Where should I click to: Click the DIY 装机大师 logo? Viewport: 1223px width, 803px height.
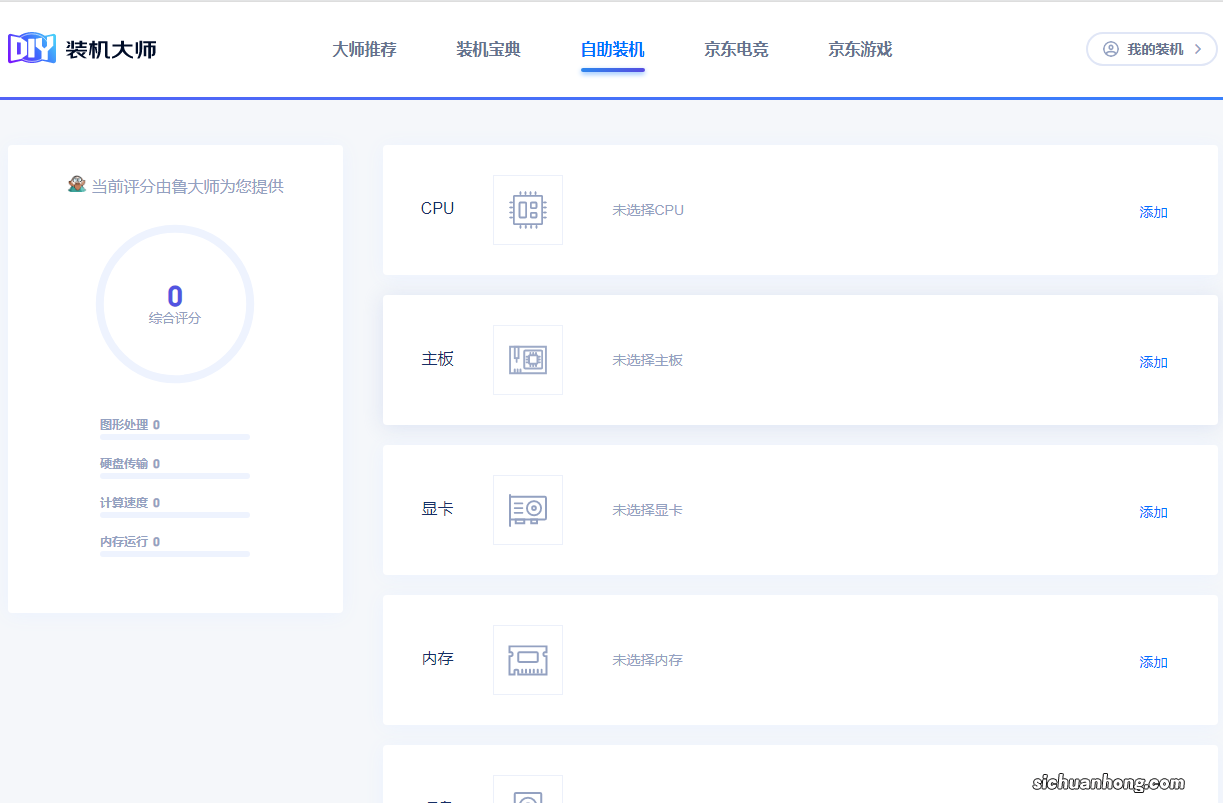pyautogui.click(x=83, y=47)
